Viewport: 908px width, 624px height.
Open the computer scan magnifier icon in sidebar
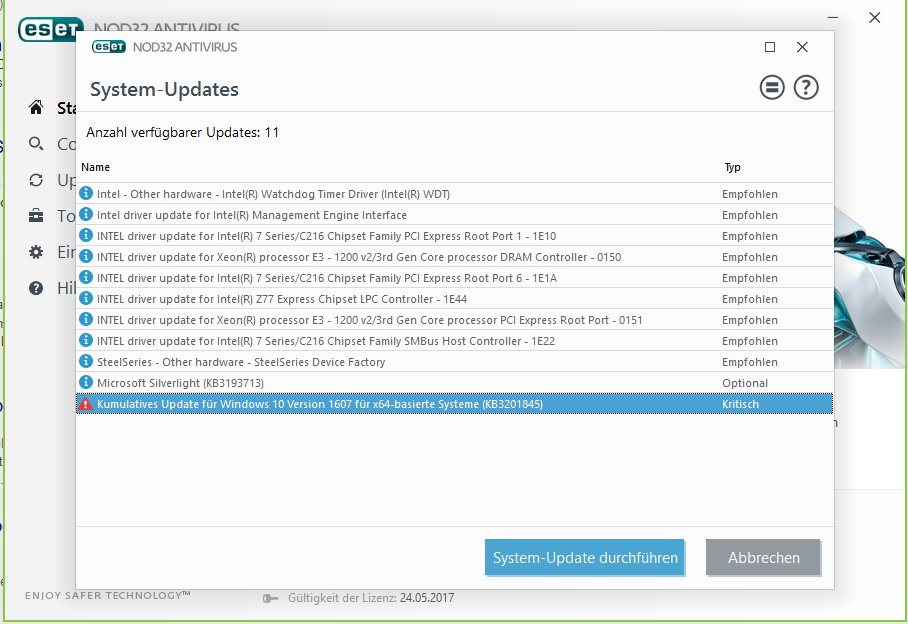point(36,144)
